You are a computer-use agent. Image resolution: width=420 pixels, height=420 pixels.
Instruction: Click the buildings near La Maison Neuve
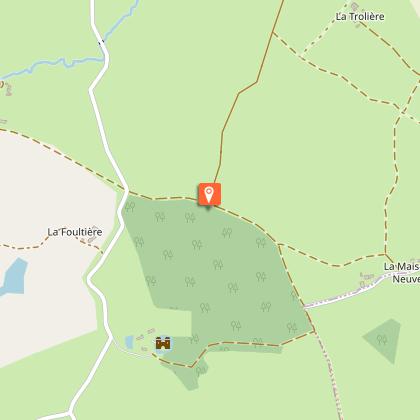(x=367, y=280)
